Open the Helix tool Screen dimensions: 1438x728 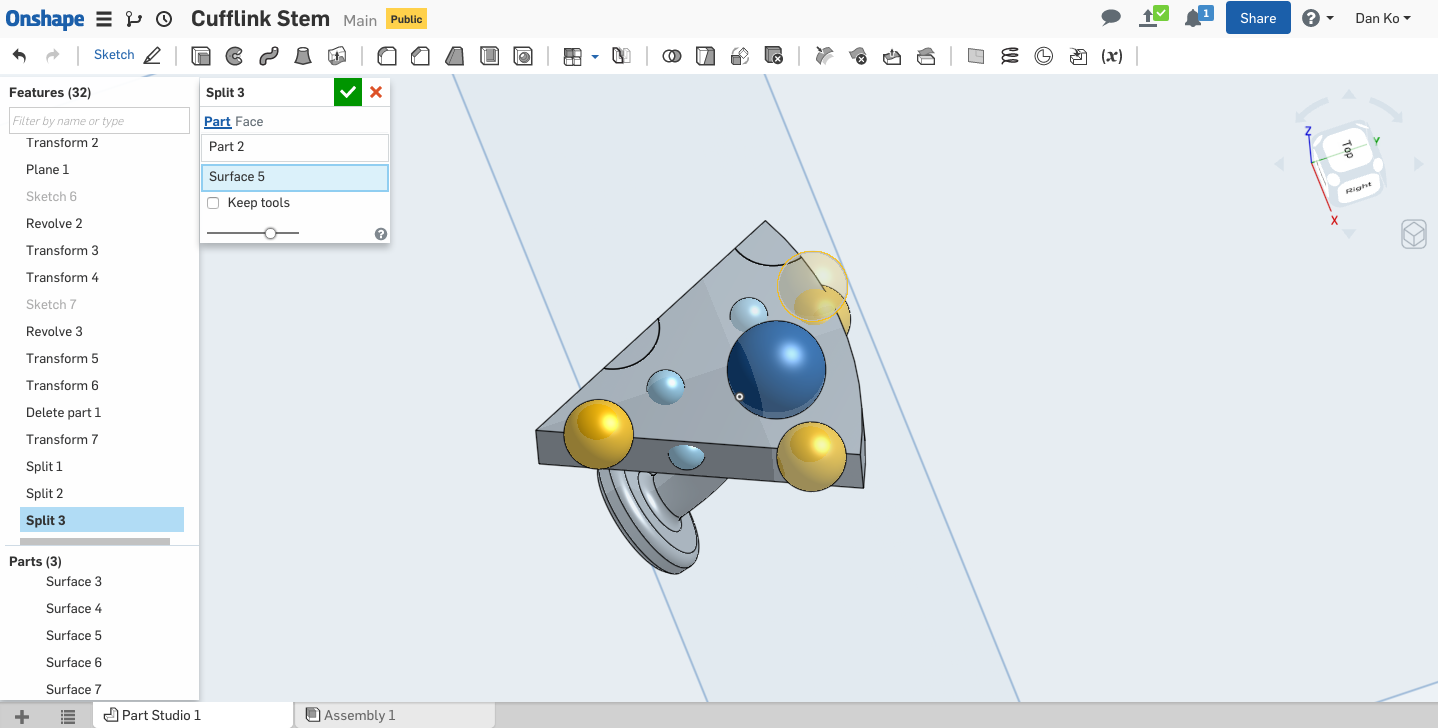click(x=1010, y=56)
